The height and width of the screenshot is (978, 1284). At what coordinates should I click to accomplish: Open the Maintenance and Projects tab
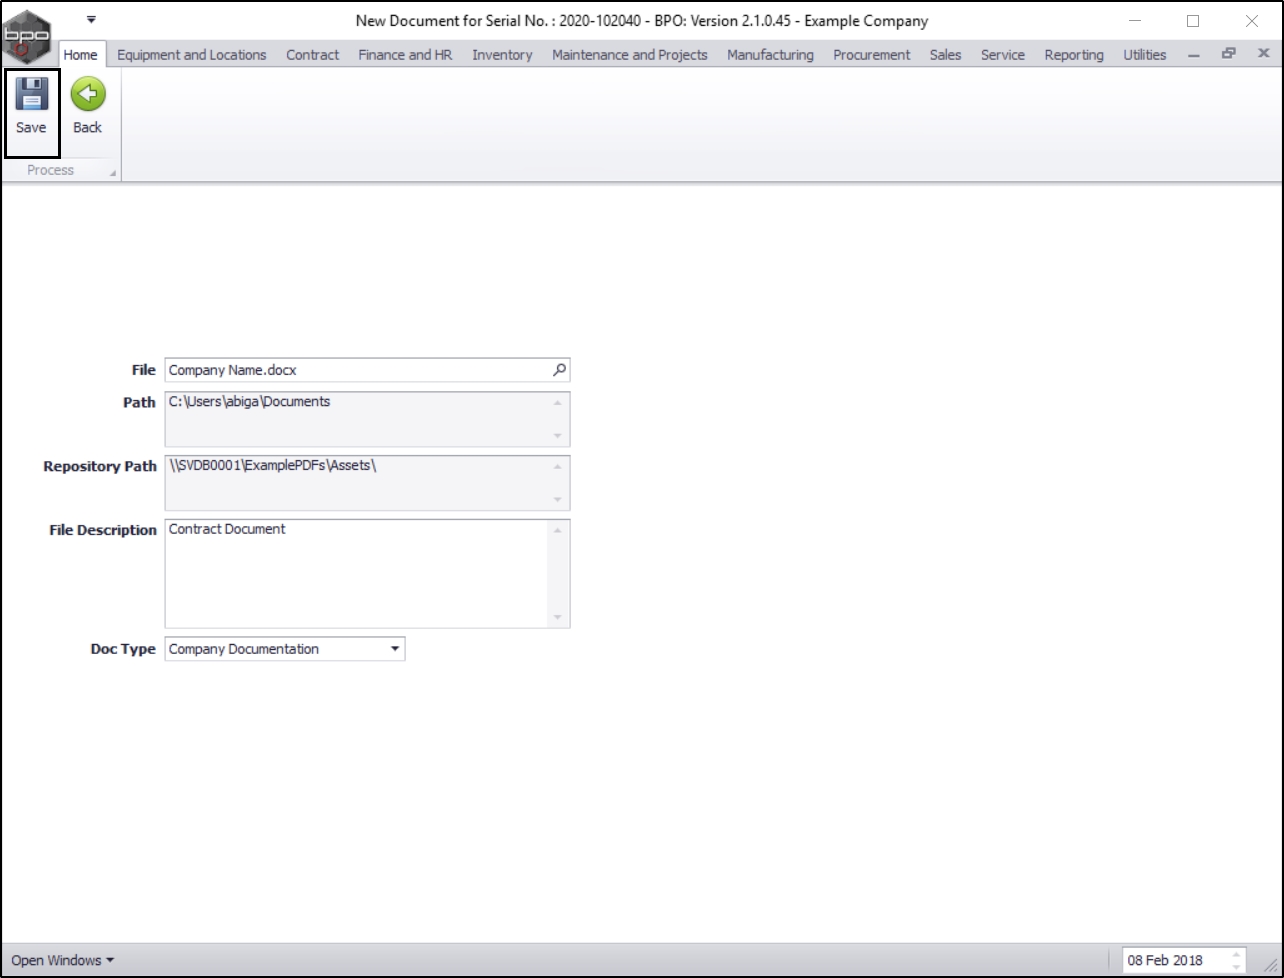(x=630, y=55)
